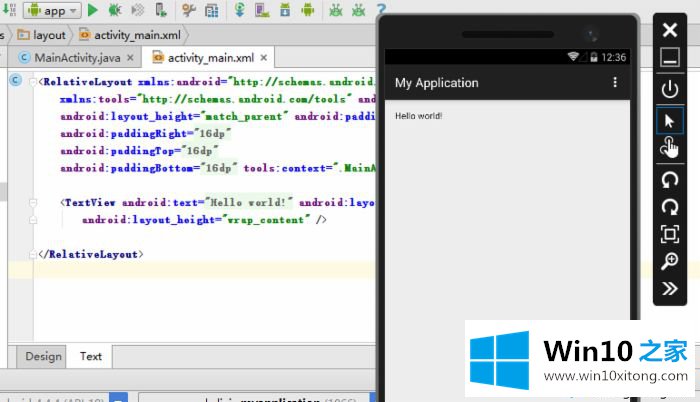Screen dimensions: 700x402
Task: Expand more emulator controls double chevron
Action: [670, 289]
